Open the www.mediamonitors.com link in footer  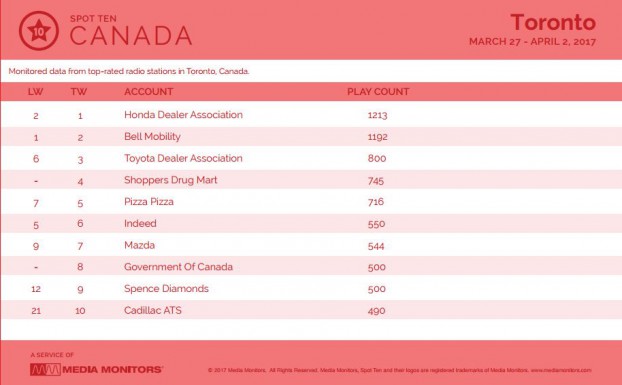pos(561,370)
